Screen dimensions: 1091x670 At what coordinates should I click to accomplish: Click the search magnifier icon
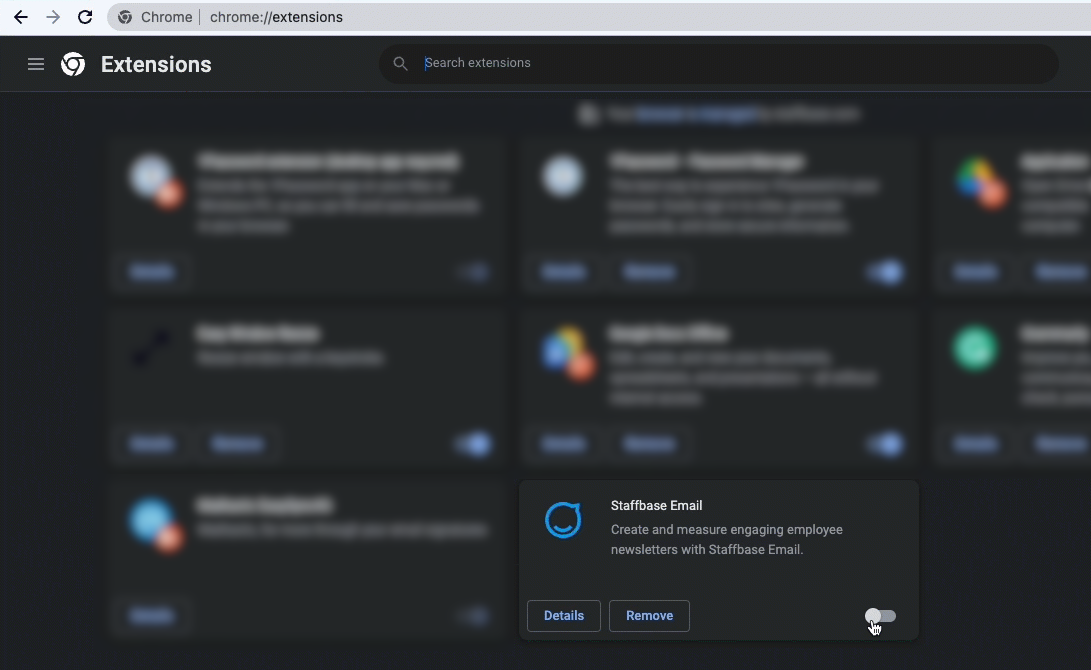point(400,63)
